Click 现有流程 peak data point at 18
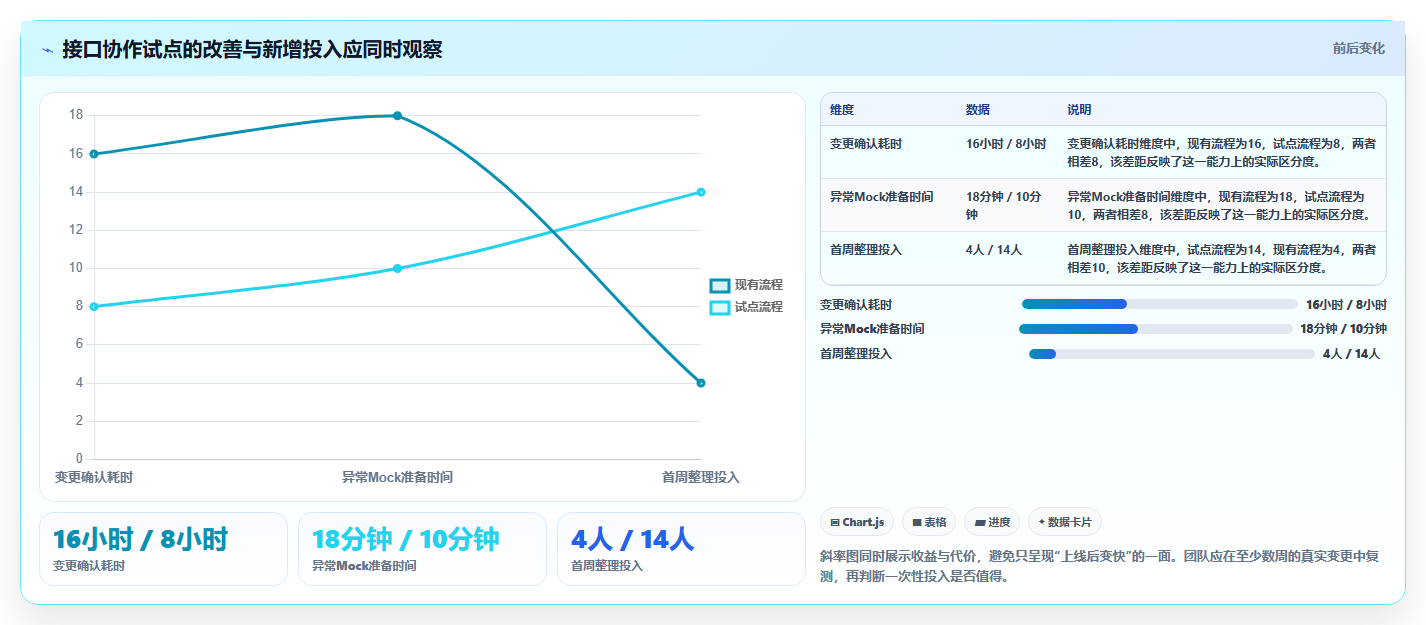 pyautogui.click(x=397, y=116)
